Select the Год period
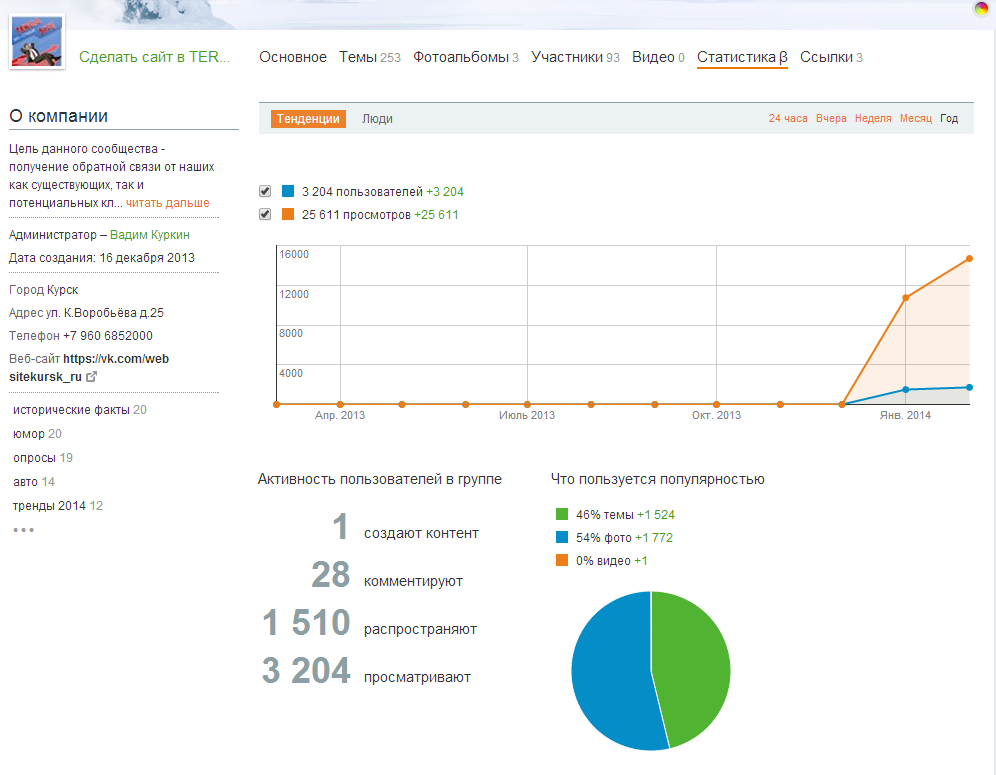996x775 pixels. [949, 118]
